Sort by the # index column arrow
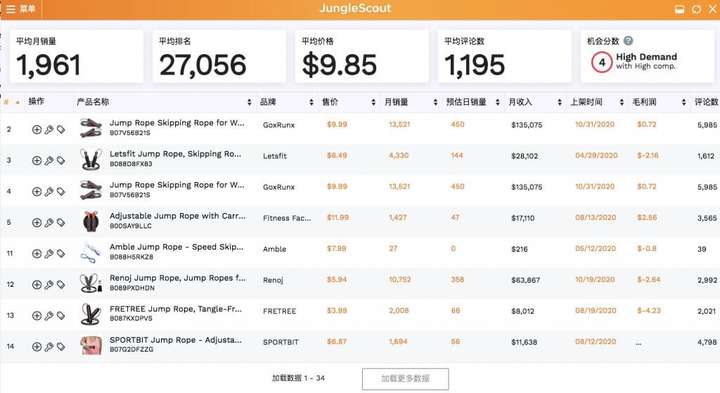The image size is (720, 393). pos(17,102)
